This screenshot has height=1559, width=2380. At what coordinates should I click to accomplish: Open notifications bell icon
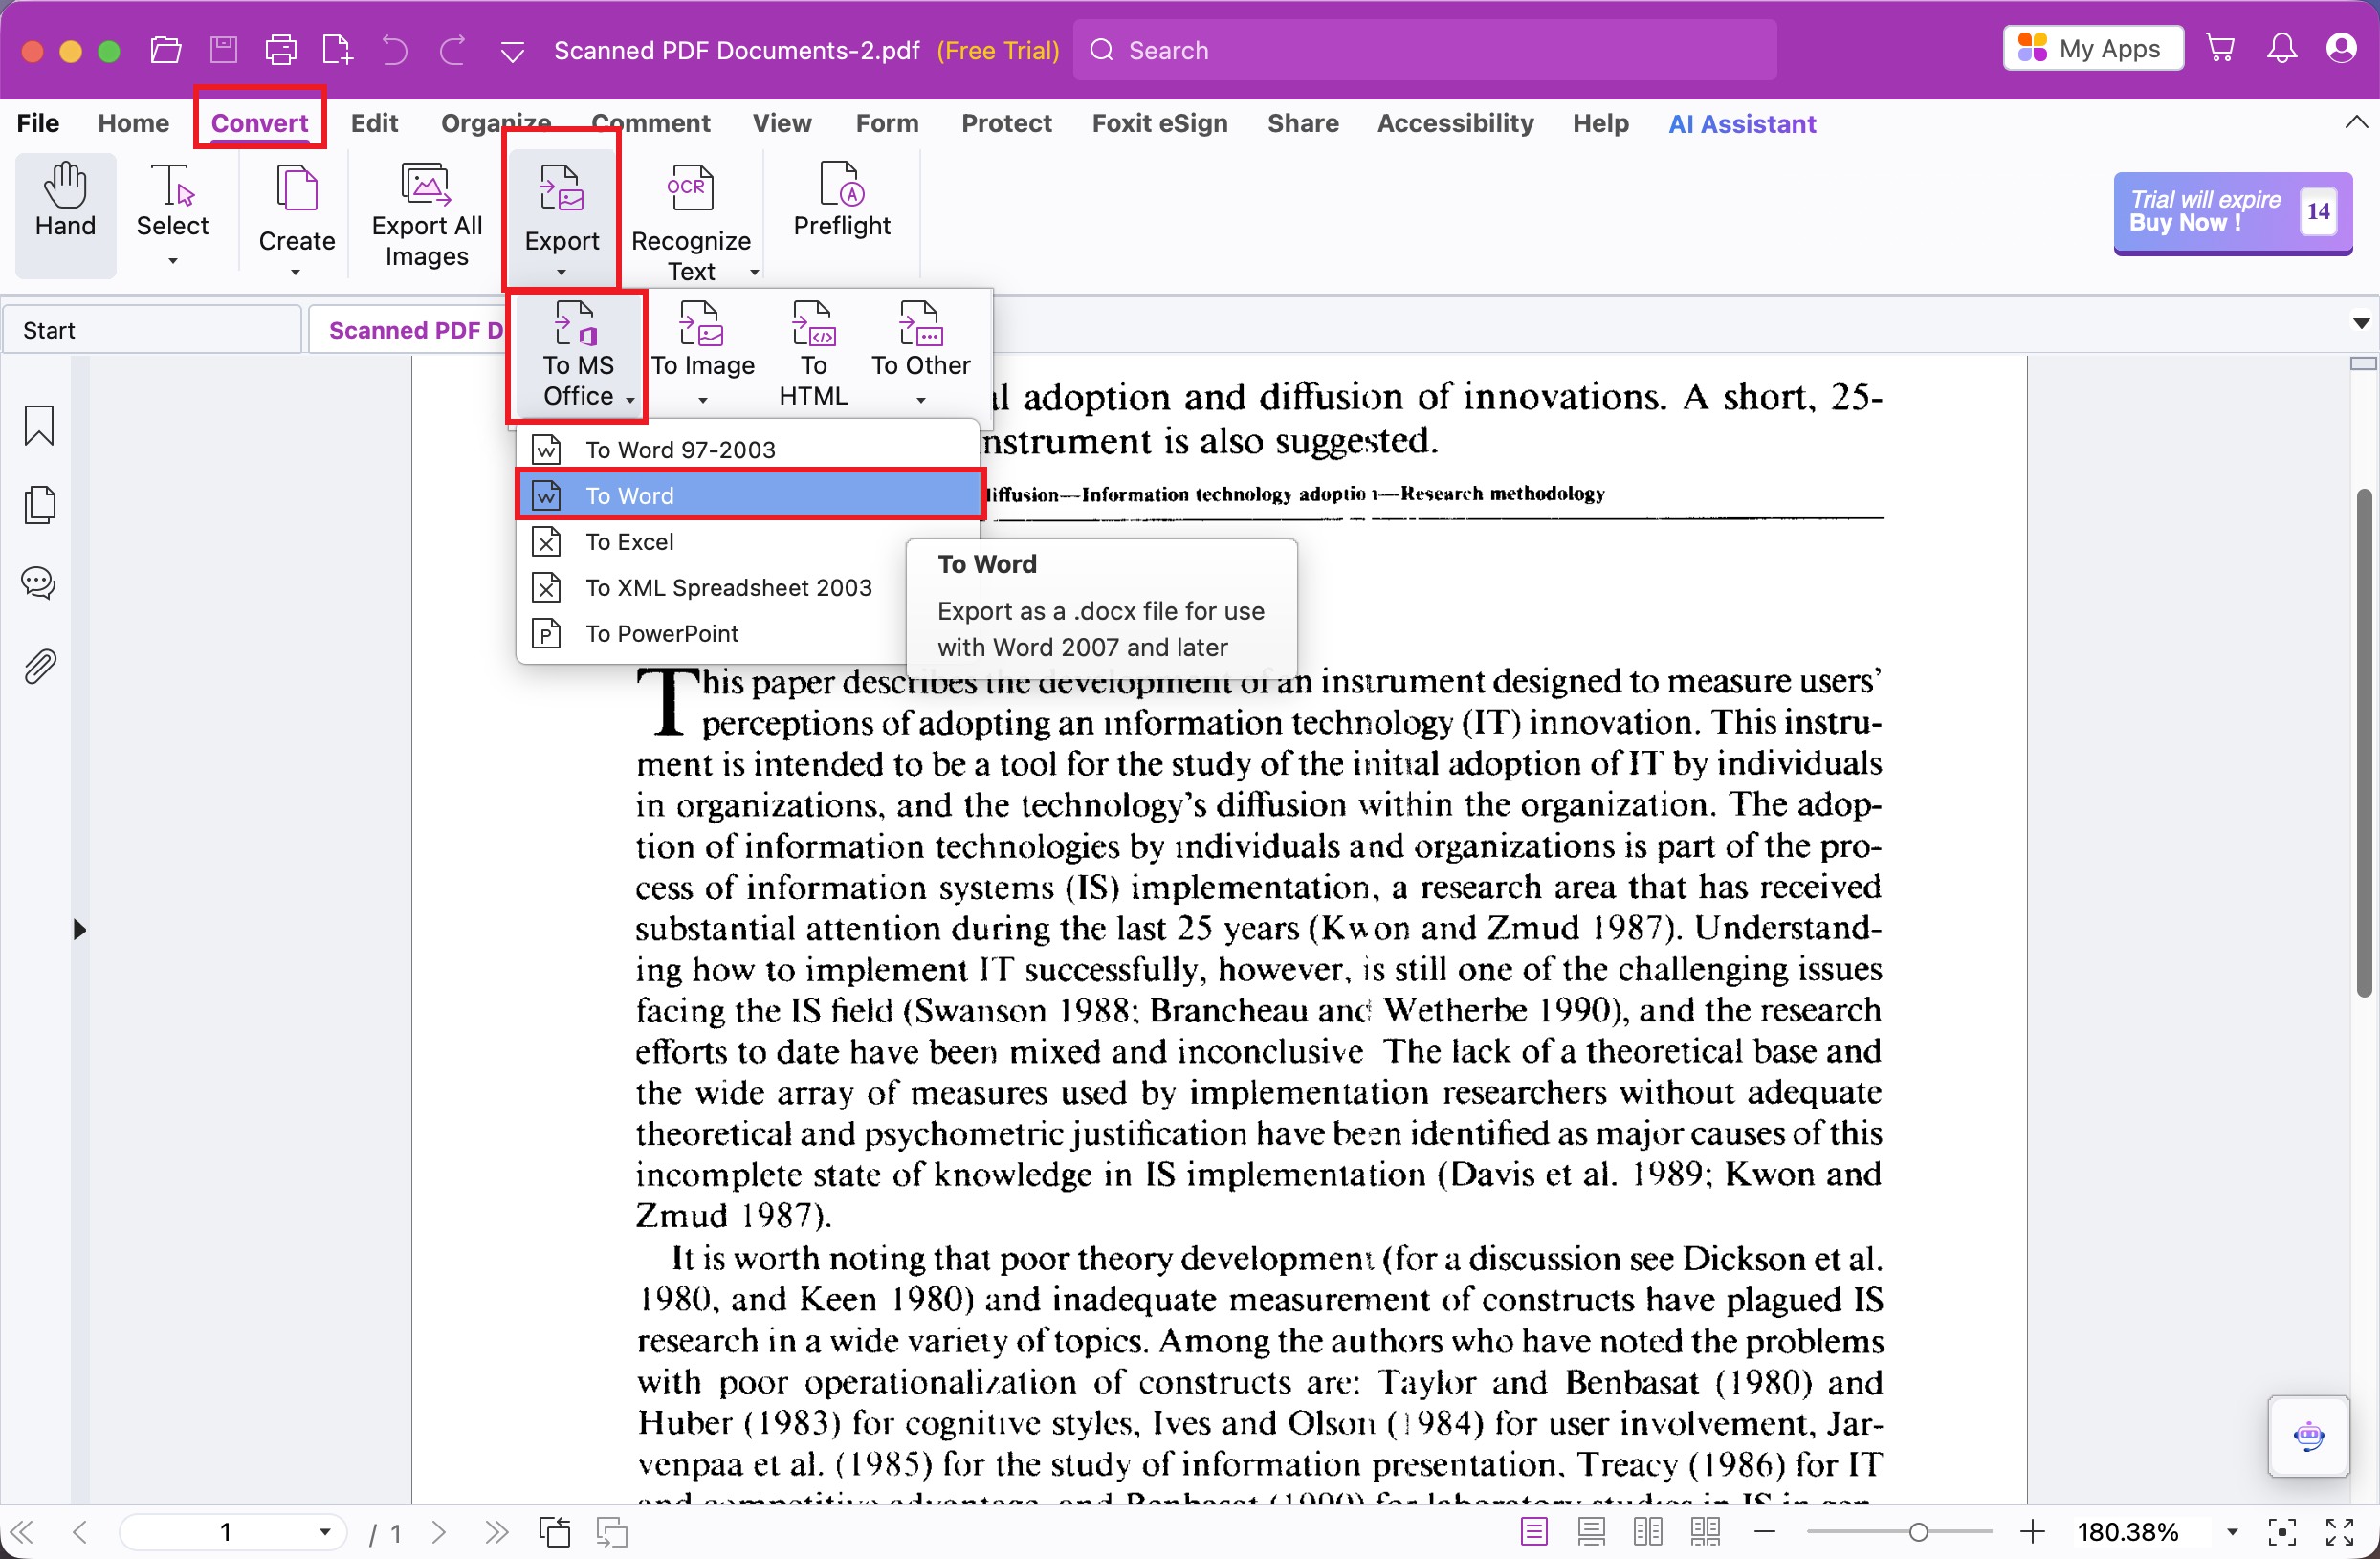pos(2281,48)
